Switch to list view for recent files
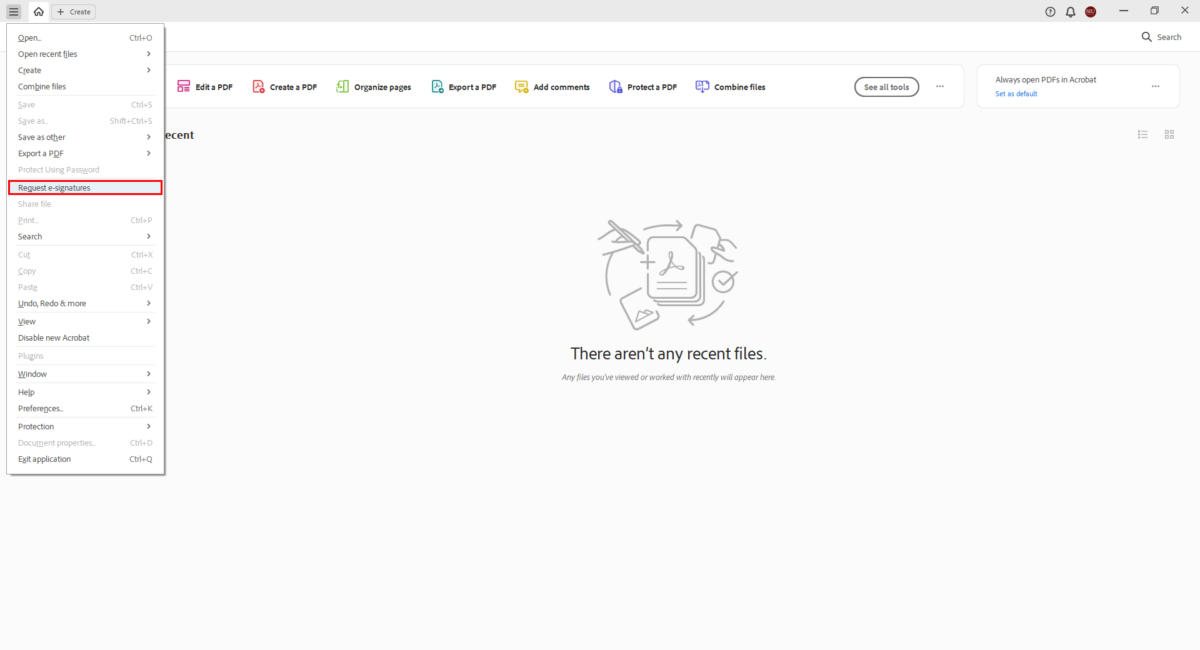Image resolution: width=1200 pixels, height=650 pixels. tap(1142, 134)
